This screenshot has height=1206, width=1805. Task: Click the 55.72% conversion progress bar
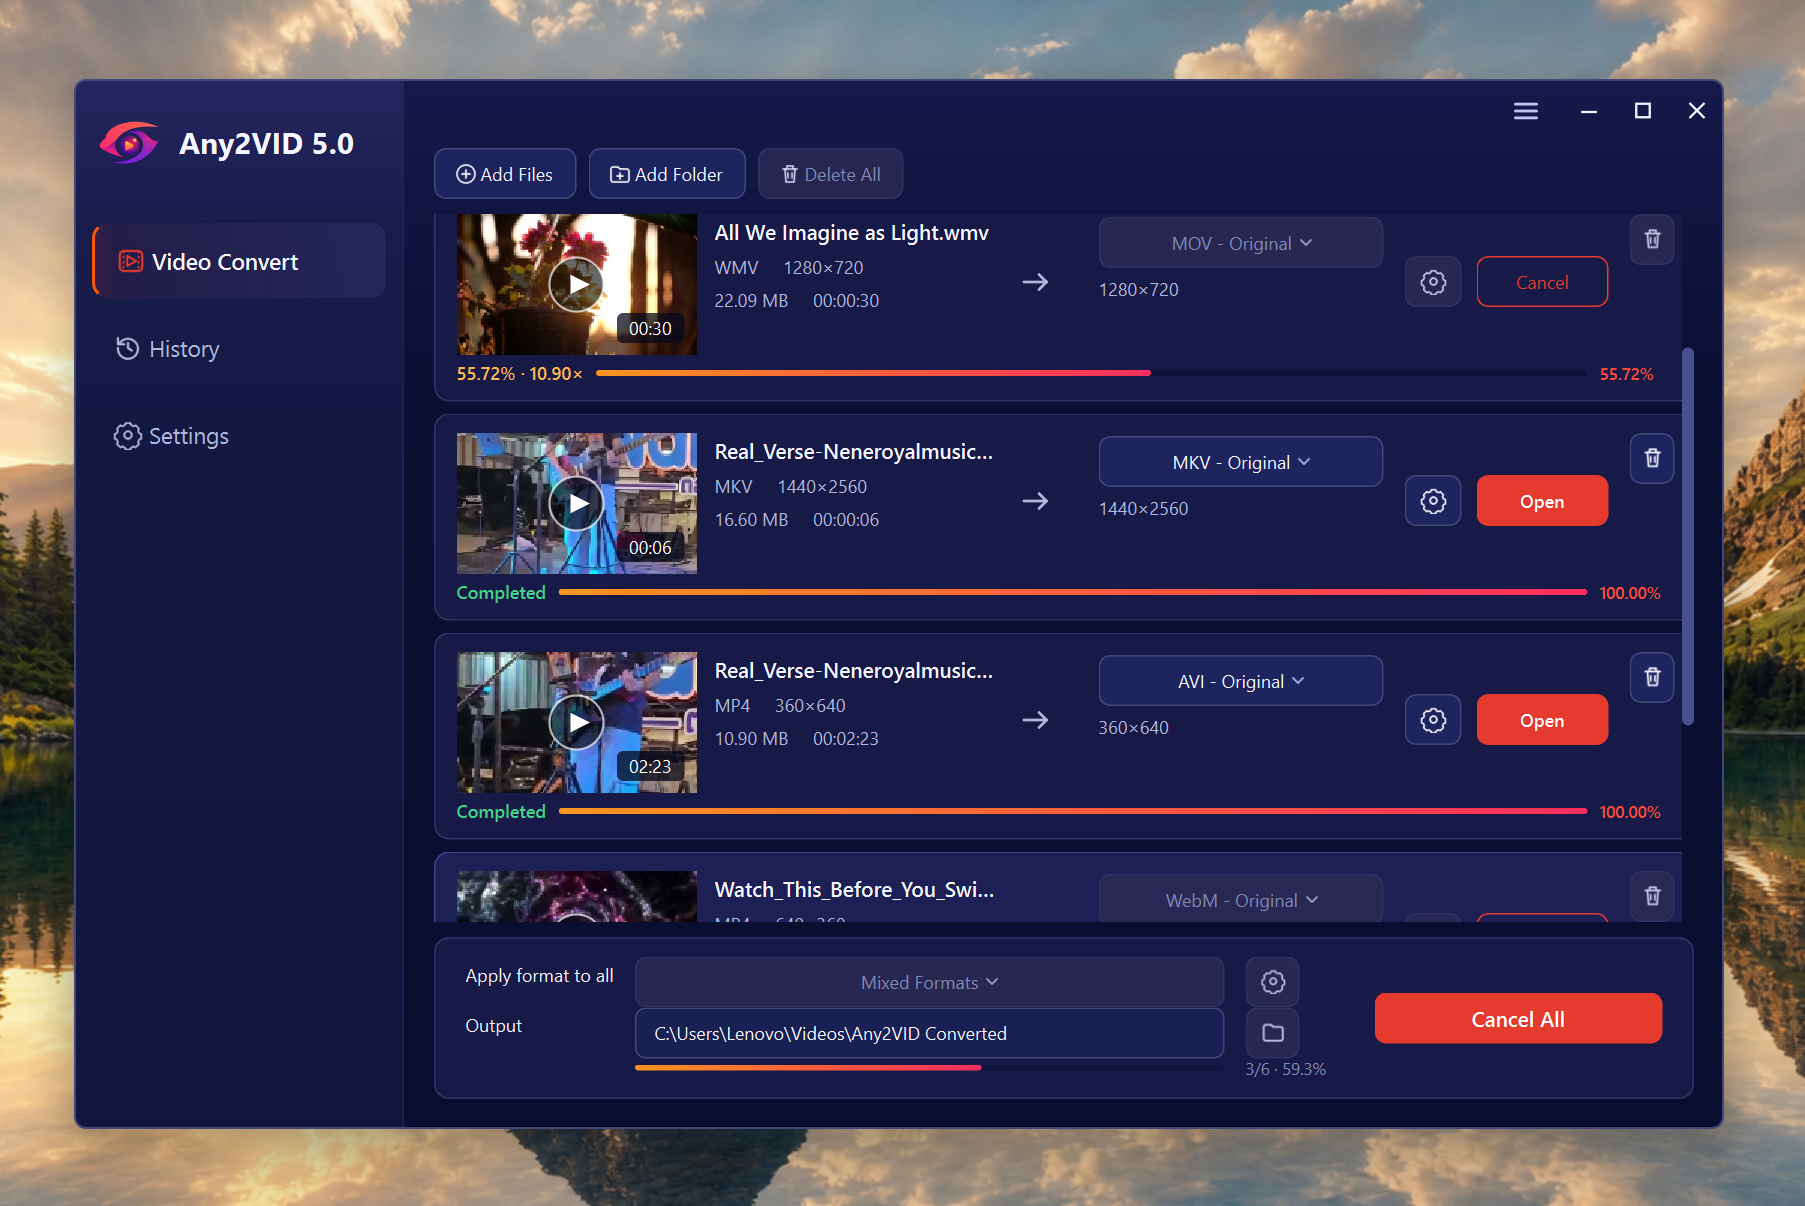tap(1091, 373)
